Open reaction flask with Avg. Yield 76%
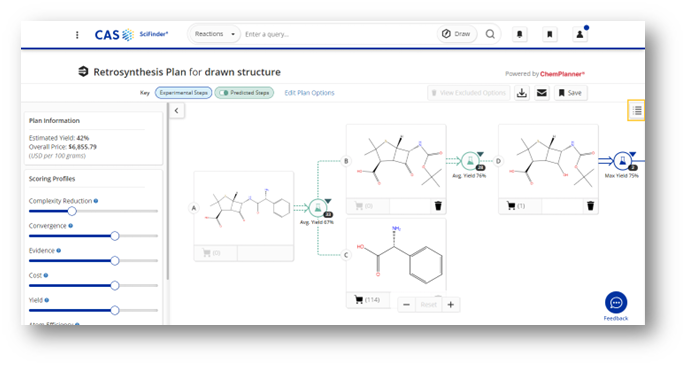The height and width of the screenshot is (367, 687). tap(470, 161)
